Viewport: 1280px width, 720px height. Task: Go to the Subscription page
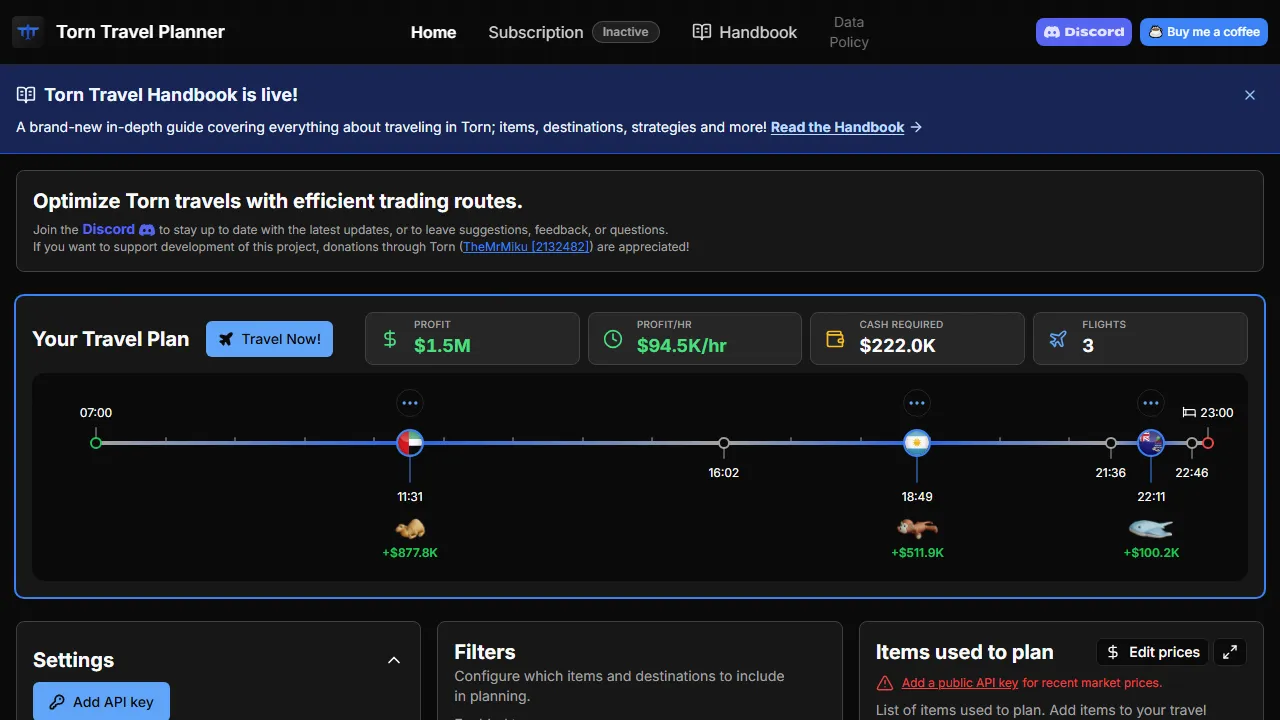535,32
